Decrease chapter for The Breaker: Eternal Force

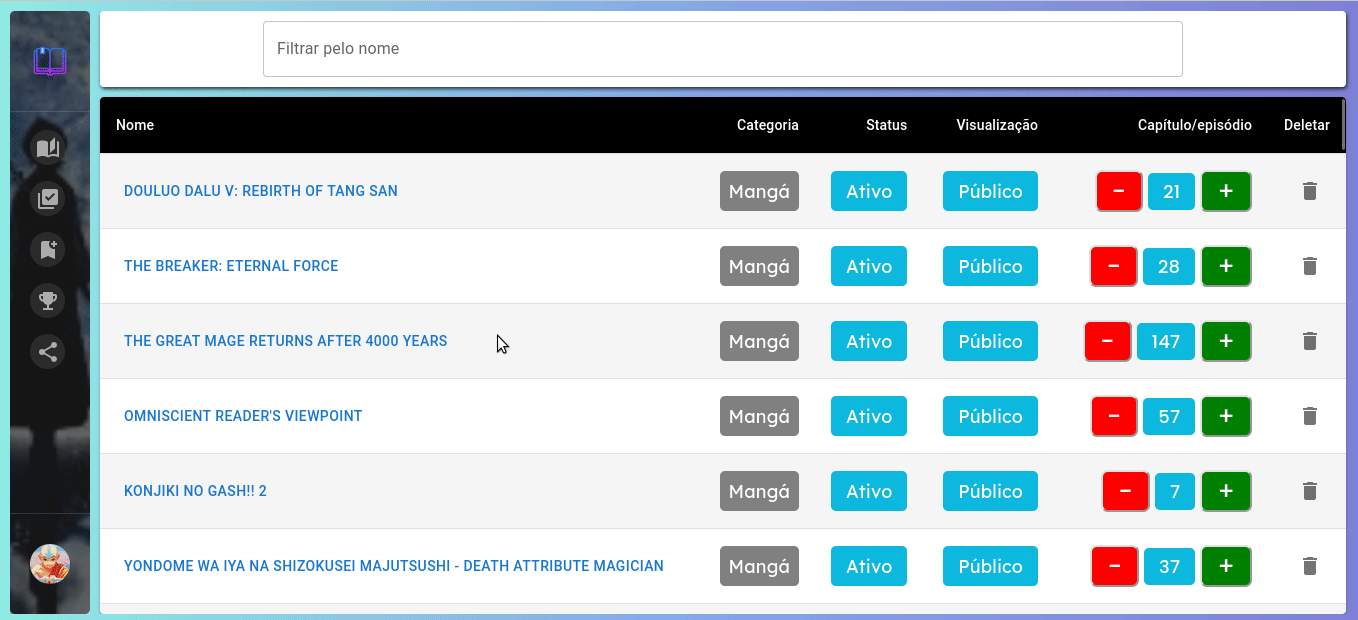(1114, 266)
